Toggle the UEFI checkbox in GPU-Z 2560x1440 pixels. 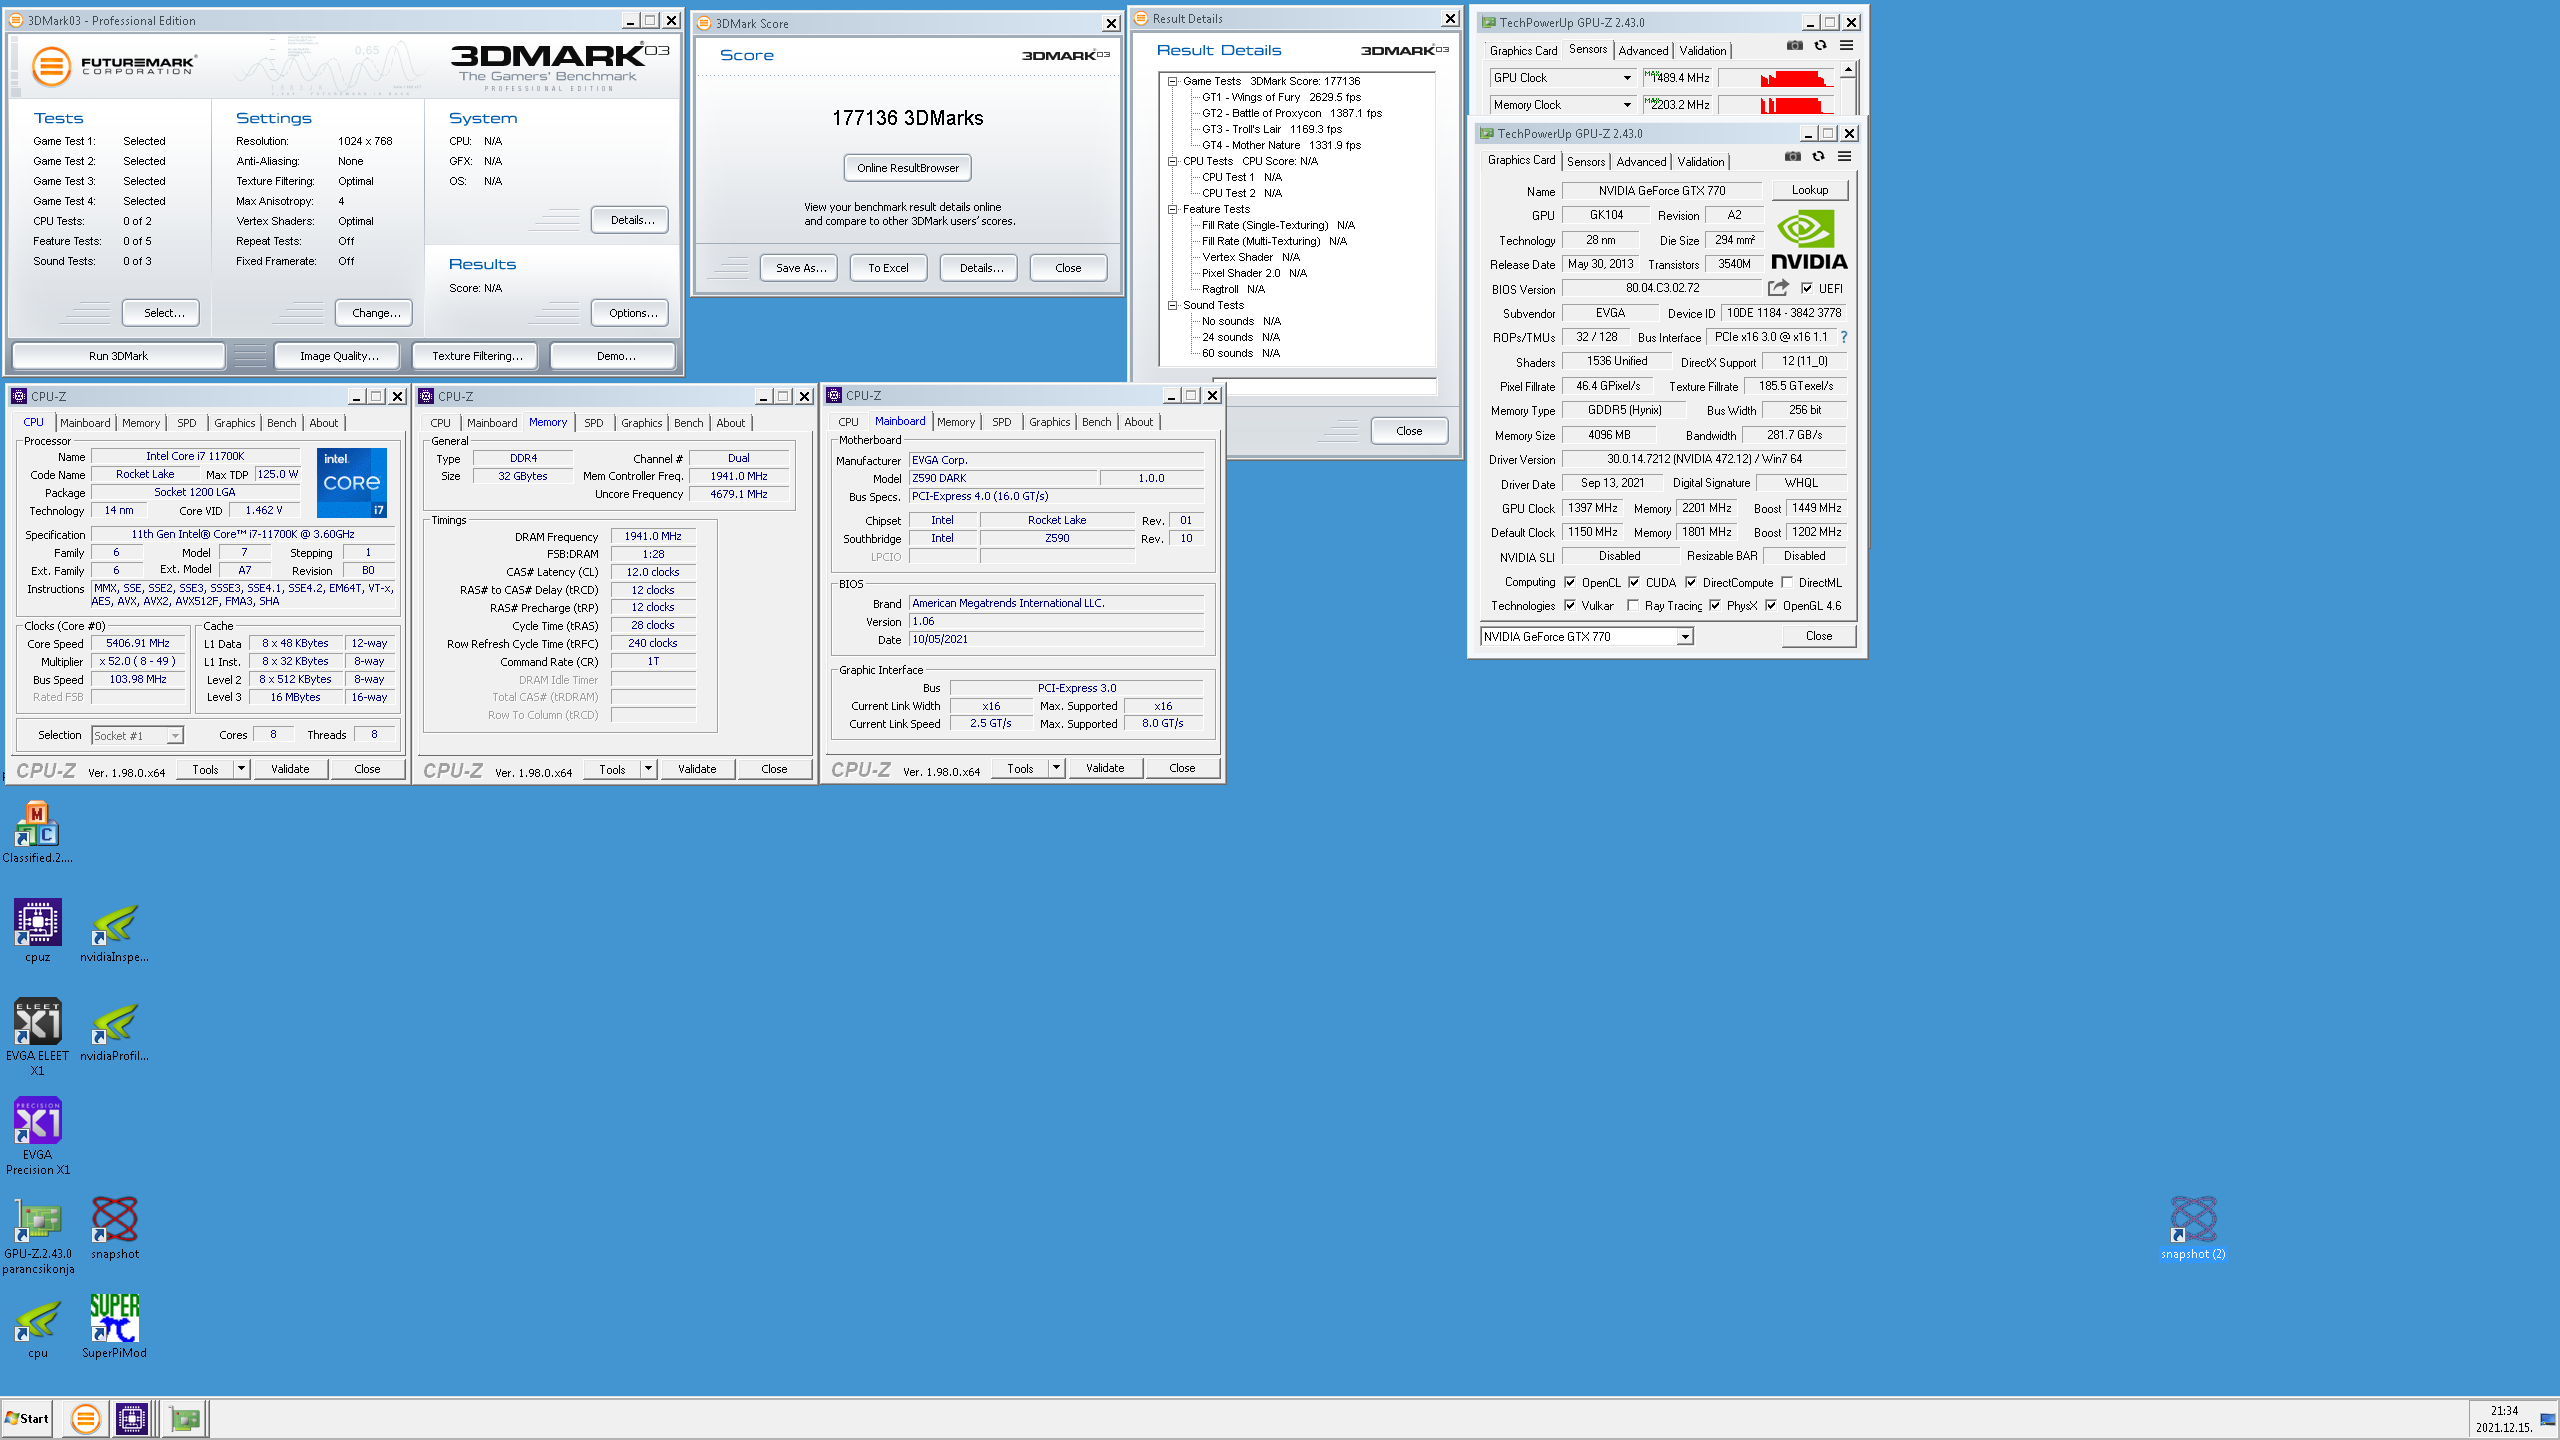1807,288
